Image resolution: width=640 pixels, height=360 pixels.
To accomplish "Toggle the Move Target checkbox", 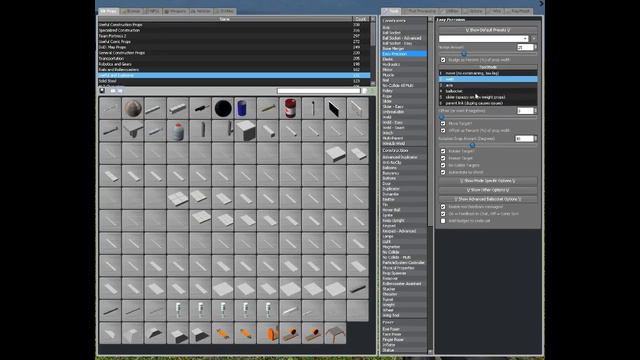I will [443, 123].
